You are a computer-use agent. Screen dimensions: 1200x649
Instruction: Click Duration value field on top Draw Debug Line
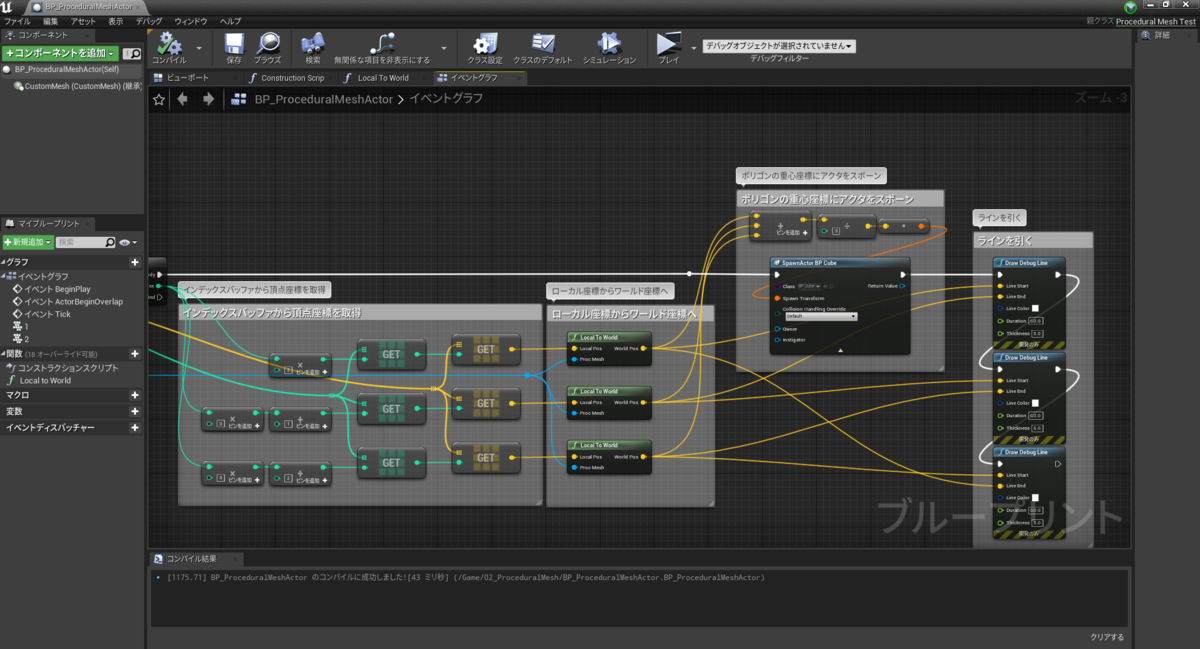click(x=1036, y=321)
